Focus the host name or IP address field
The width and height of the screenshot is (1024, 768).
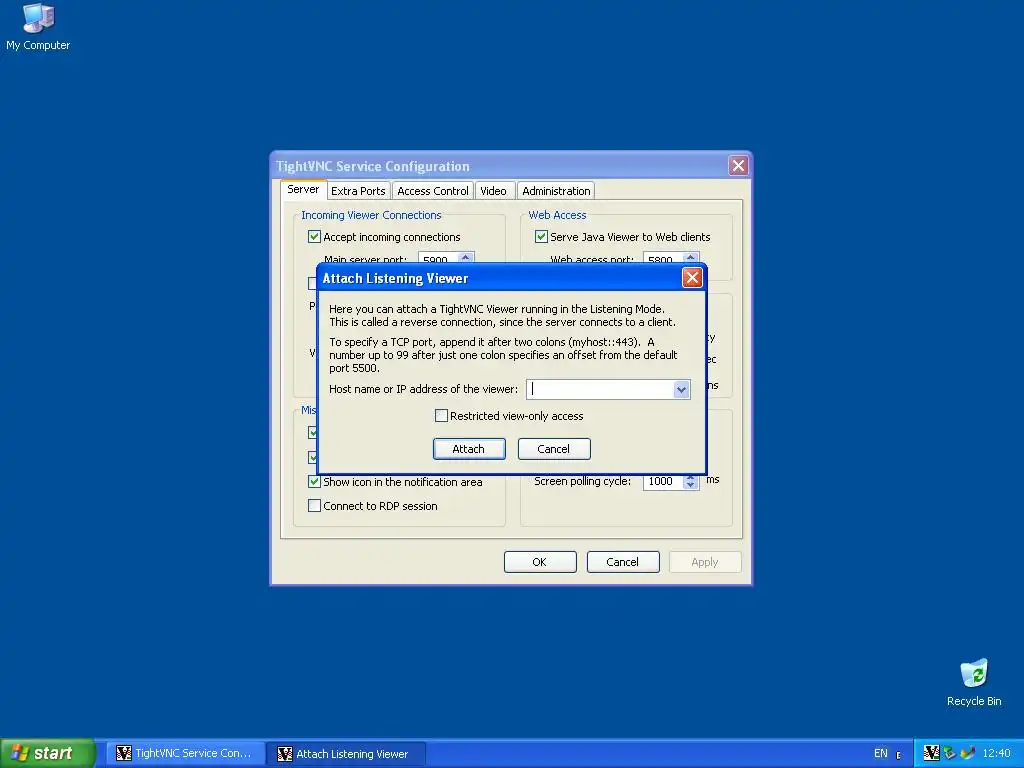(x=600, y=390)
